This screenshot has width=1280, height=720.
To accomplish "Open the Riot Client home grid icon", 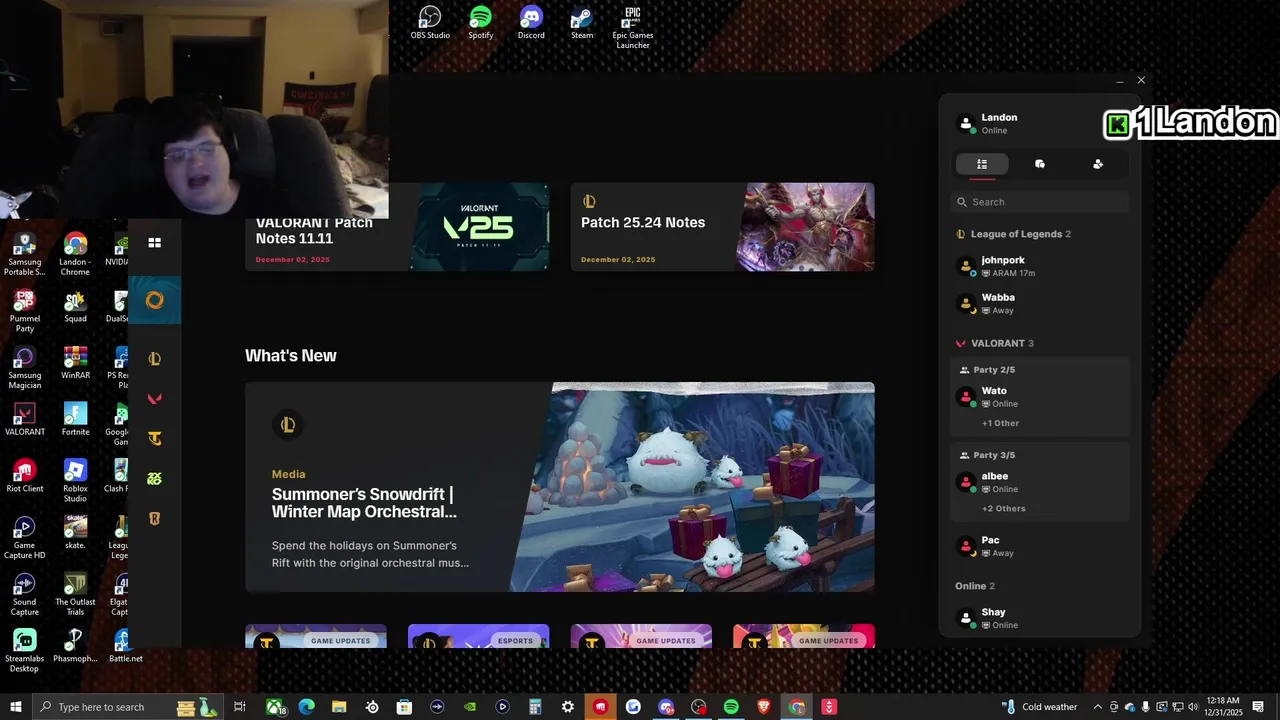I will pyautogui.click(x=154, y=242).
